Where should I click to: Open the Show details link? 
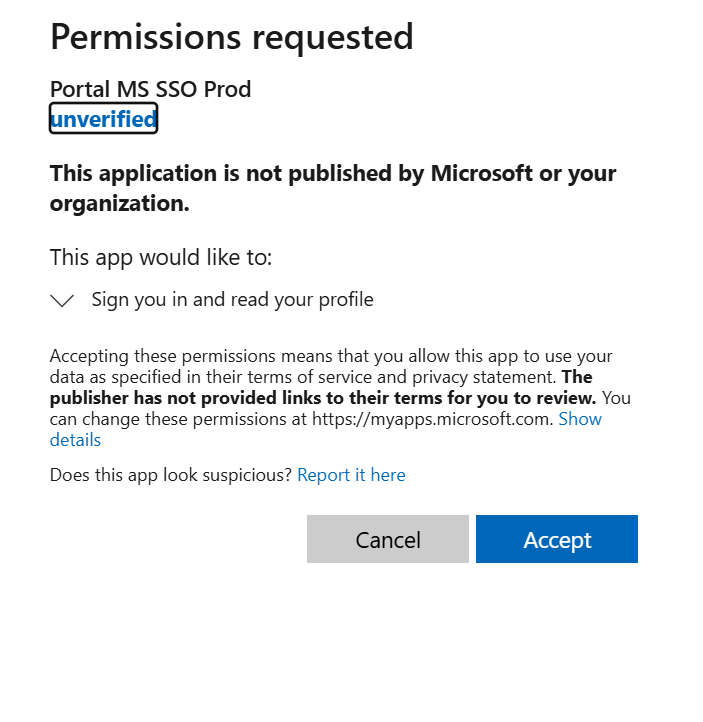point(580,419)
